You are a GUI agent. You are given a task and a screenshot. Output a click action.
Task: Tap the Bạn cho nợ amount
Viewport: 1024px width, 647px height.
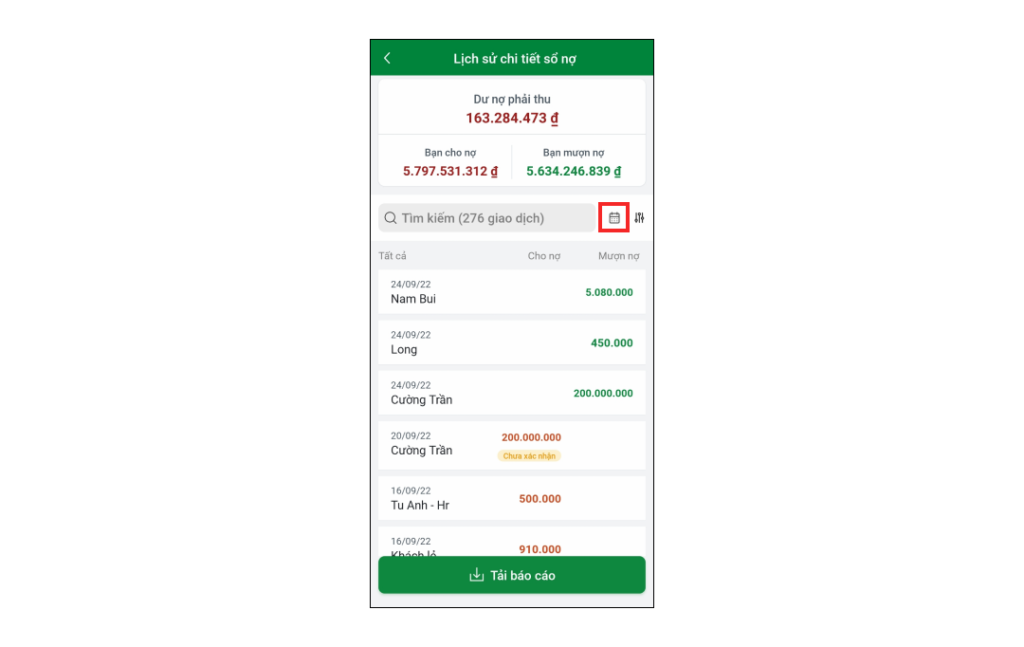click(450, 171)
